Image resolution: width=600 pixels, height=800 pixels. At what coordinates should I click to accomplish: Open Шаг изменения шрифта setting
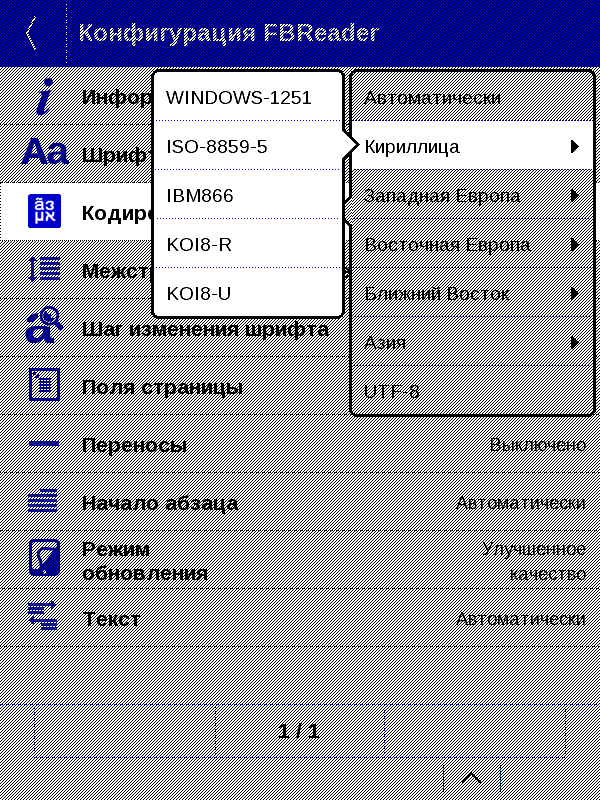point(300,328)
